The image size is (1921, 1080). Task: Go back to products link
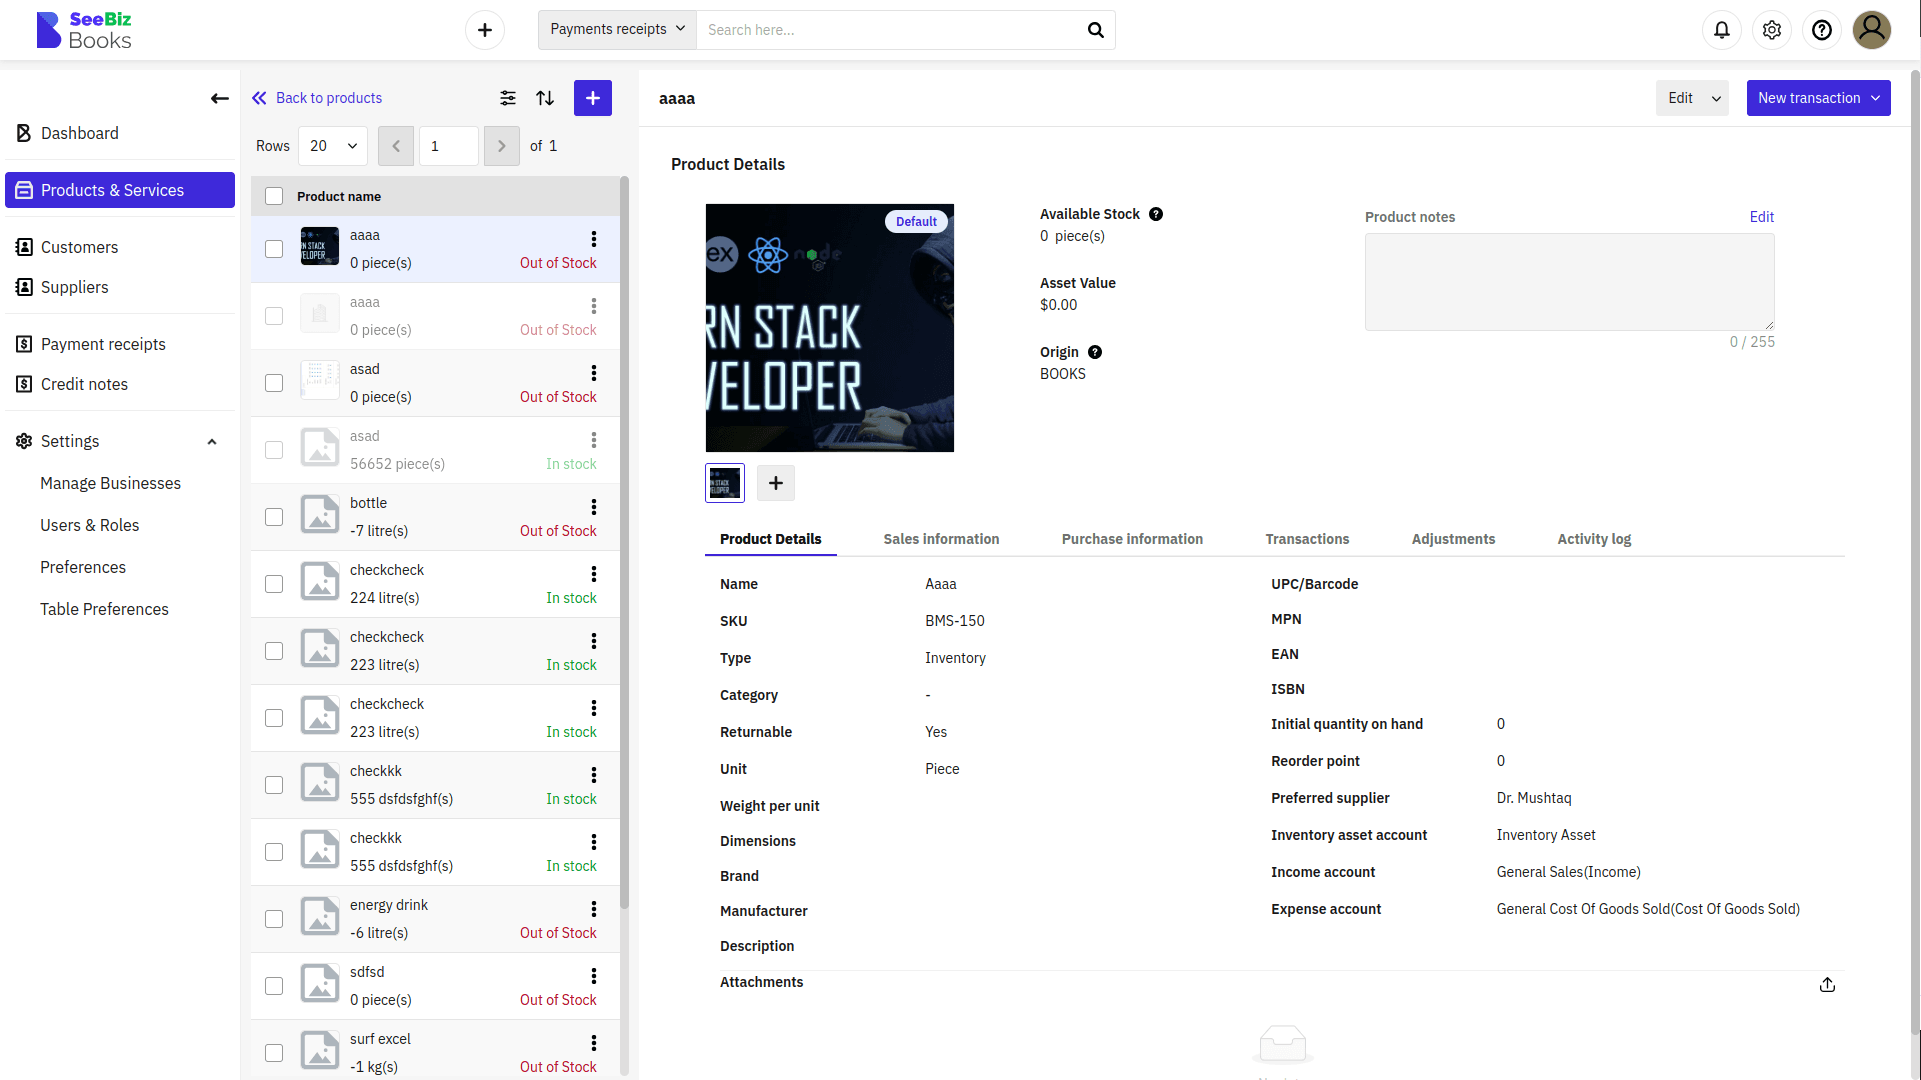click(x=317, y=98)
